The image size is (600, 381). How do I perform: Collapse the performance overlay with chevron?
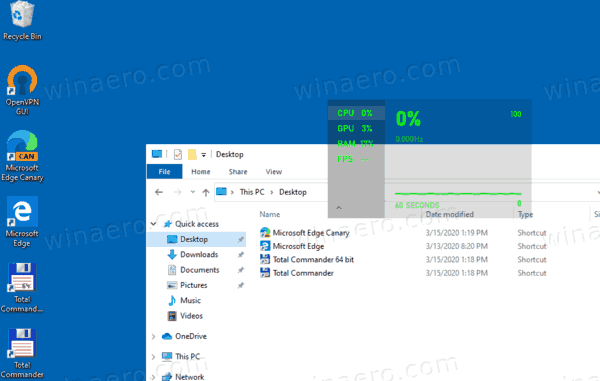(339, 208)
